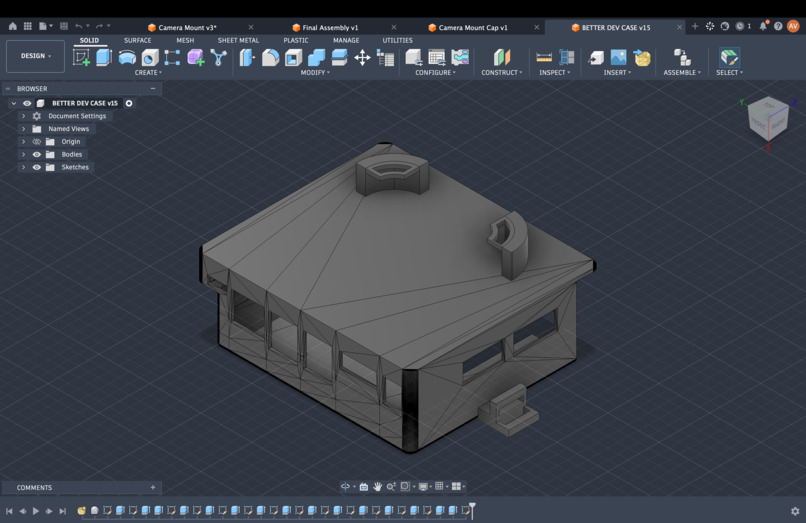Open the Extensions icon in title bar
Screen dimensions: 806x523
(x=710, y=26)
